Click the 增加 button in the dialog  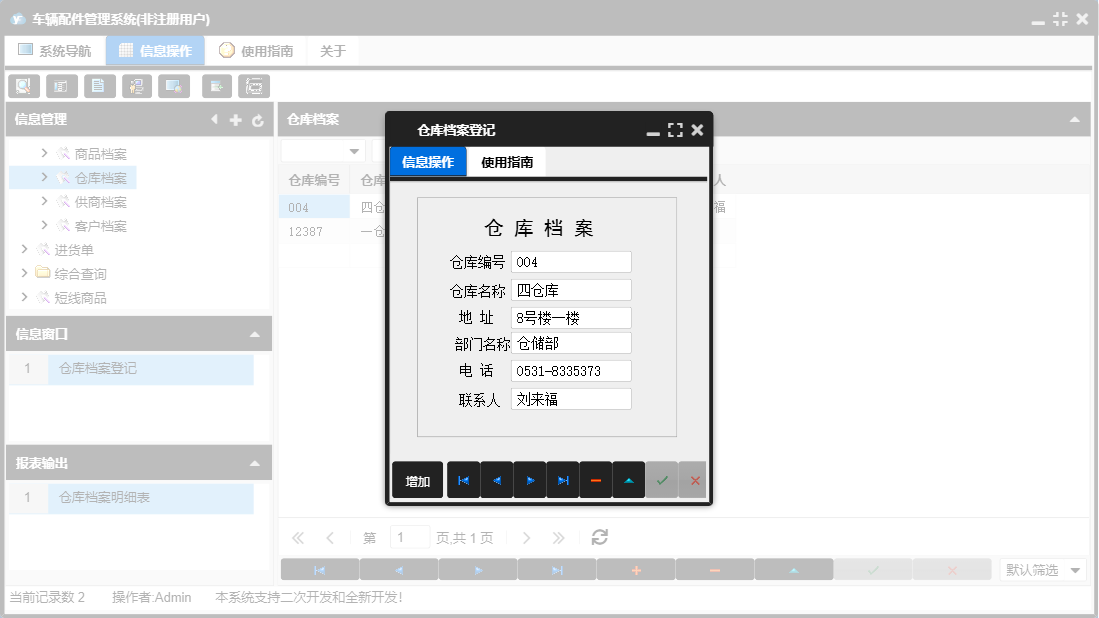(417, 480)
